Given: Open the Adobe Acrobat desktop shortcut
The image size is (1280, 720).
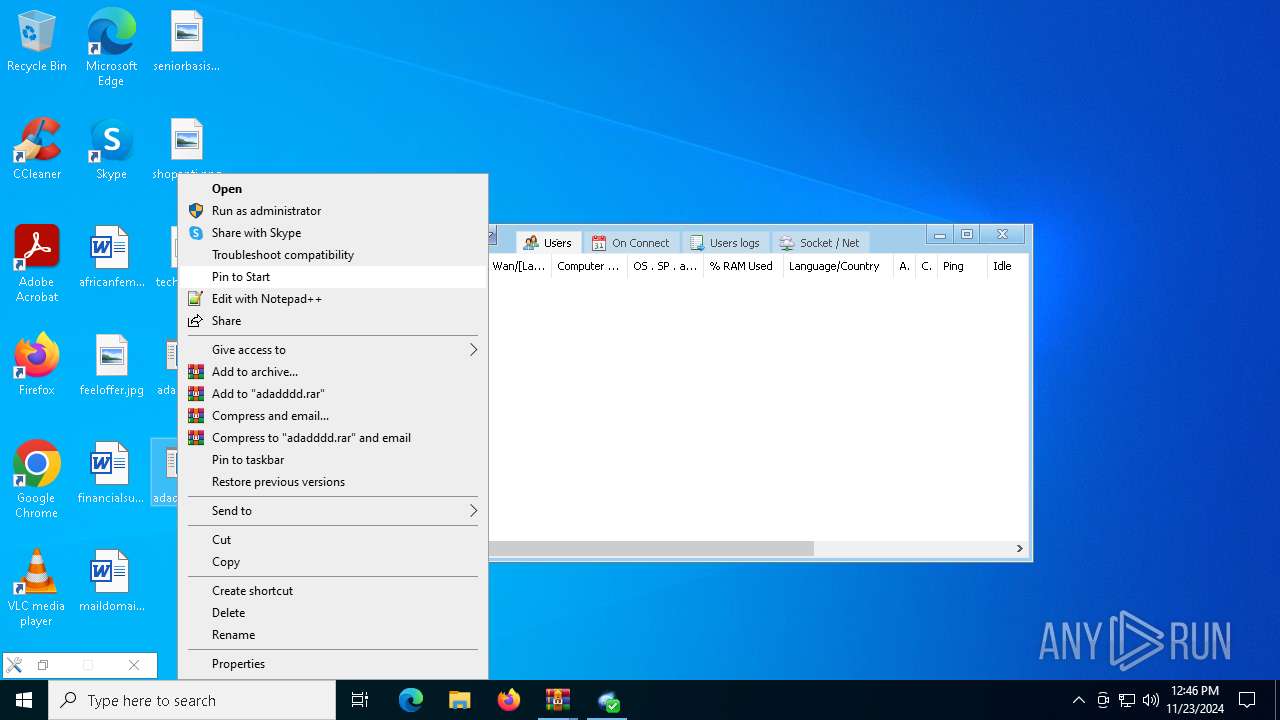Looking at the screenshot, I should click(x=37, y=264).
